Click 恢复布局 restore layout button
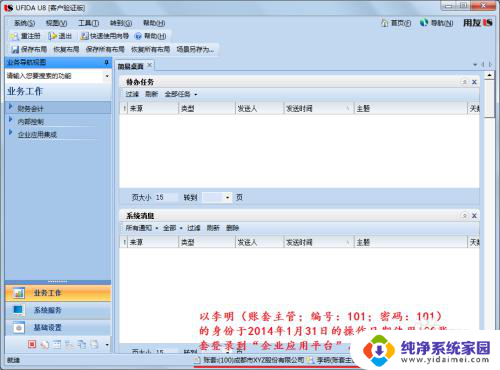This screenshot has height=370, width=500. point(66,49)
